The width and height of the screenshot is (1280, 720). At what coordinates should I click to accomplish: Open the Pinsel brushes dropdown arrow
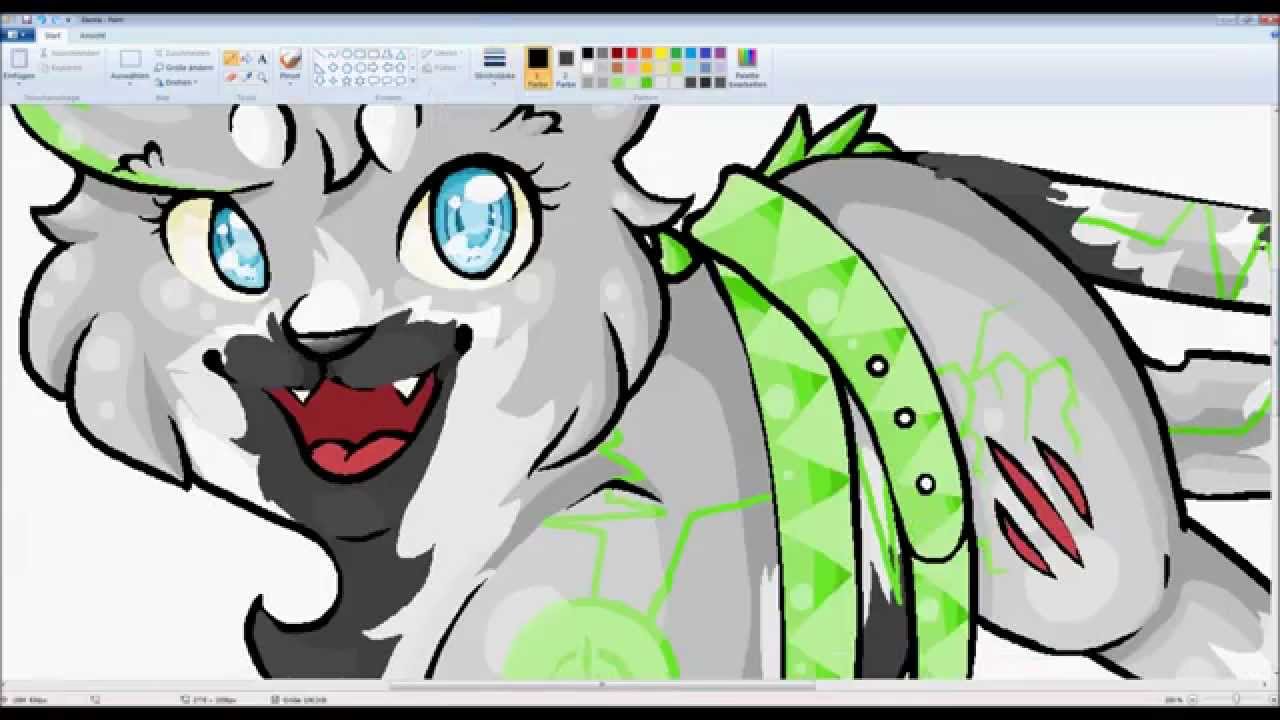click(290, 84)
